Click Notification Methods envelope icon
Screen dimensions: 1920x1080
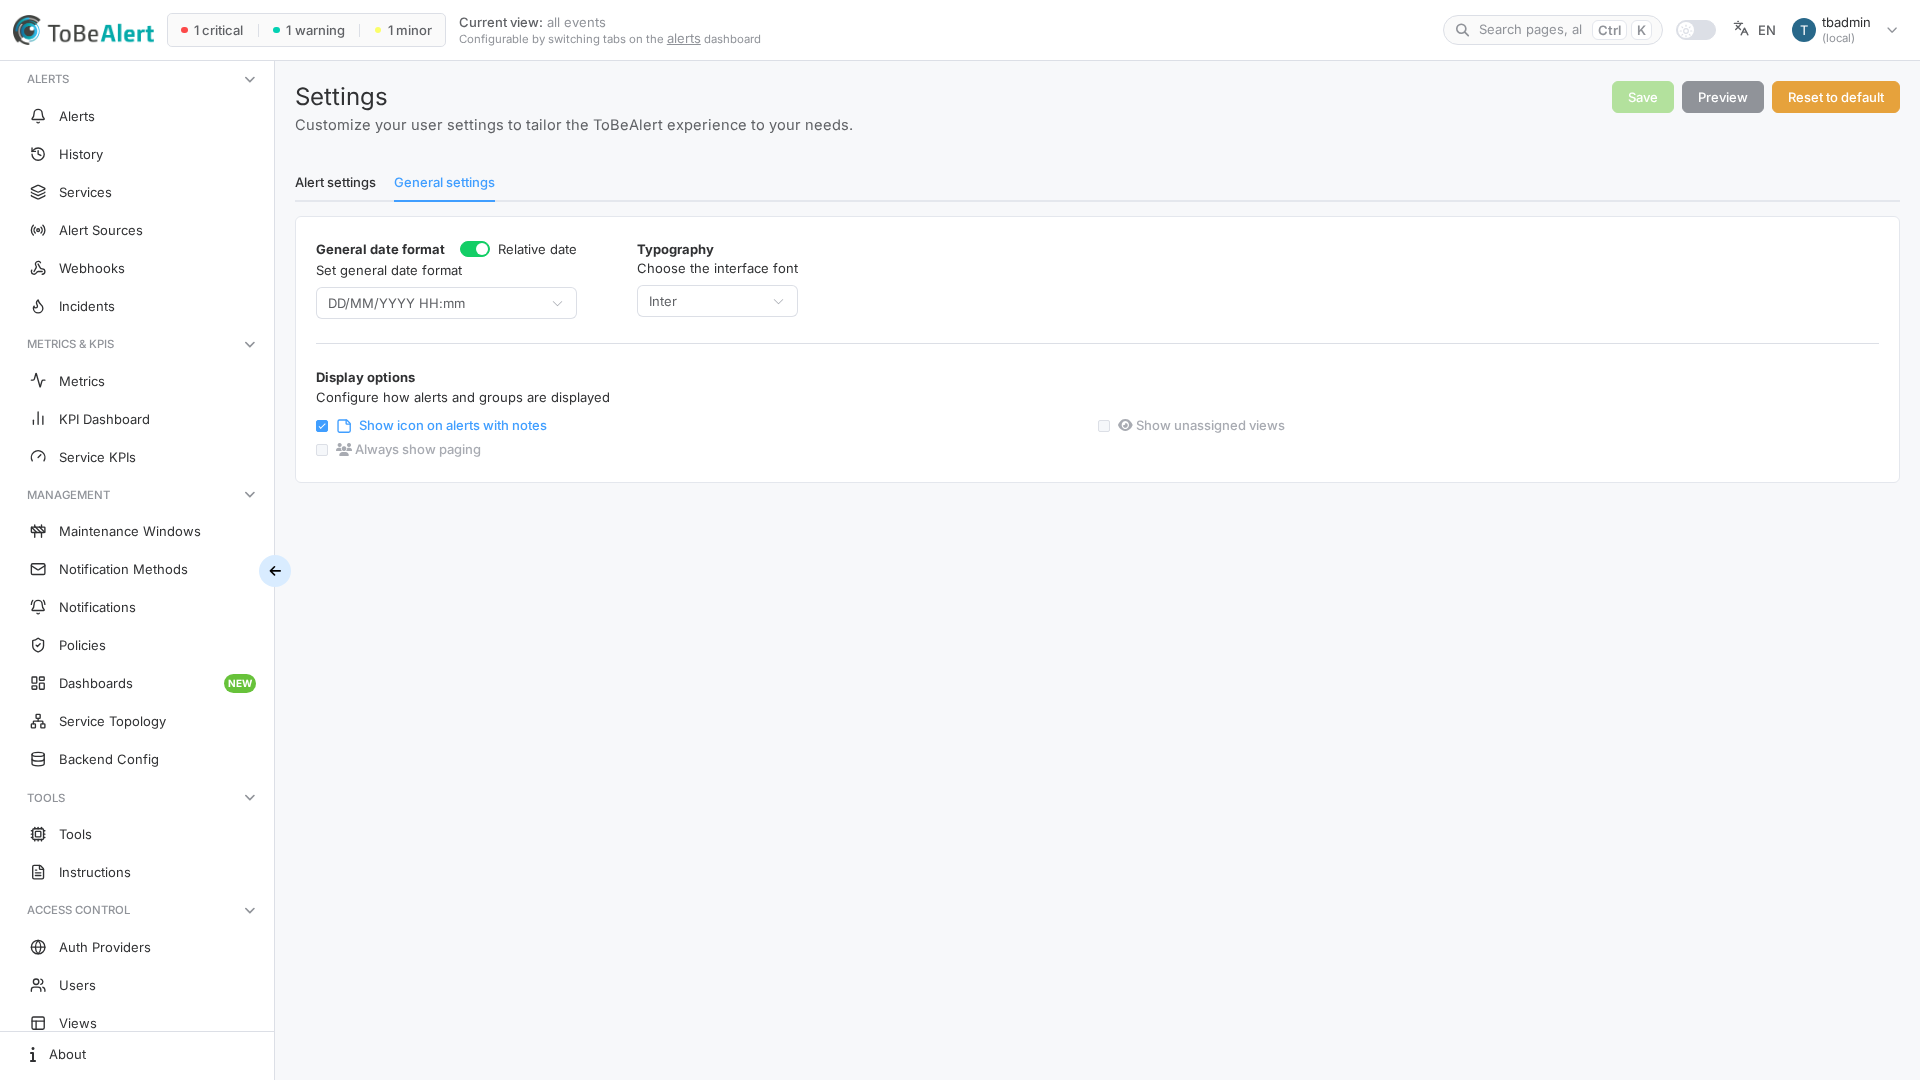(x=38, y=569)
